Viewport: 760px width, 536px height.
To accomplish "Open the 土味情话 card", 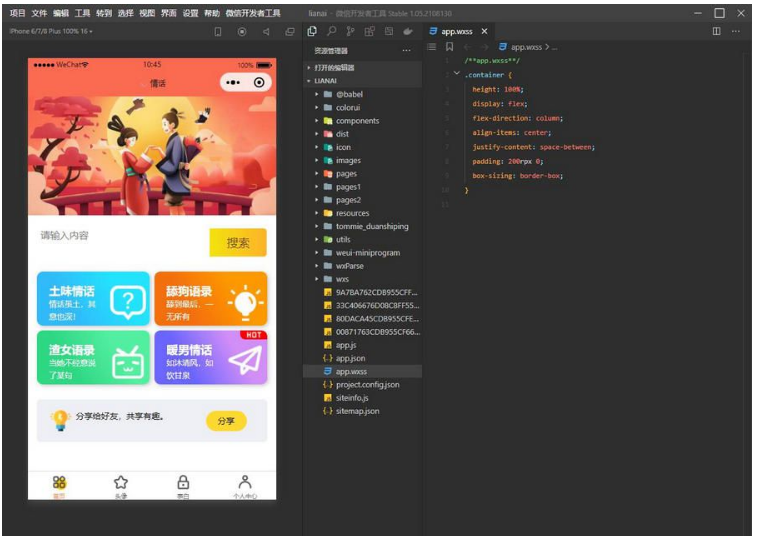I will 93,299.
